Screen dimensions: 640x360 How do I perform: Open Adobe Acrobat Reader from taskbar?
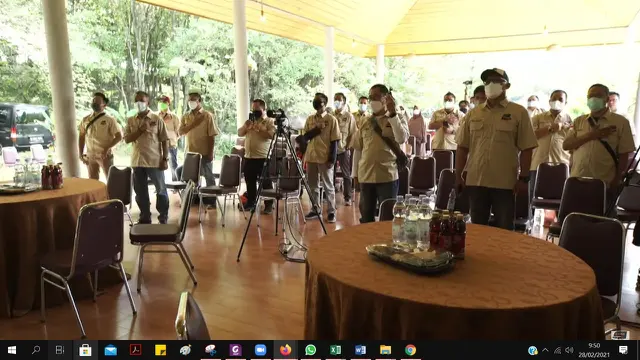point(136,350)
